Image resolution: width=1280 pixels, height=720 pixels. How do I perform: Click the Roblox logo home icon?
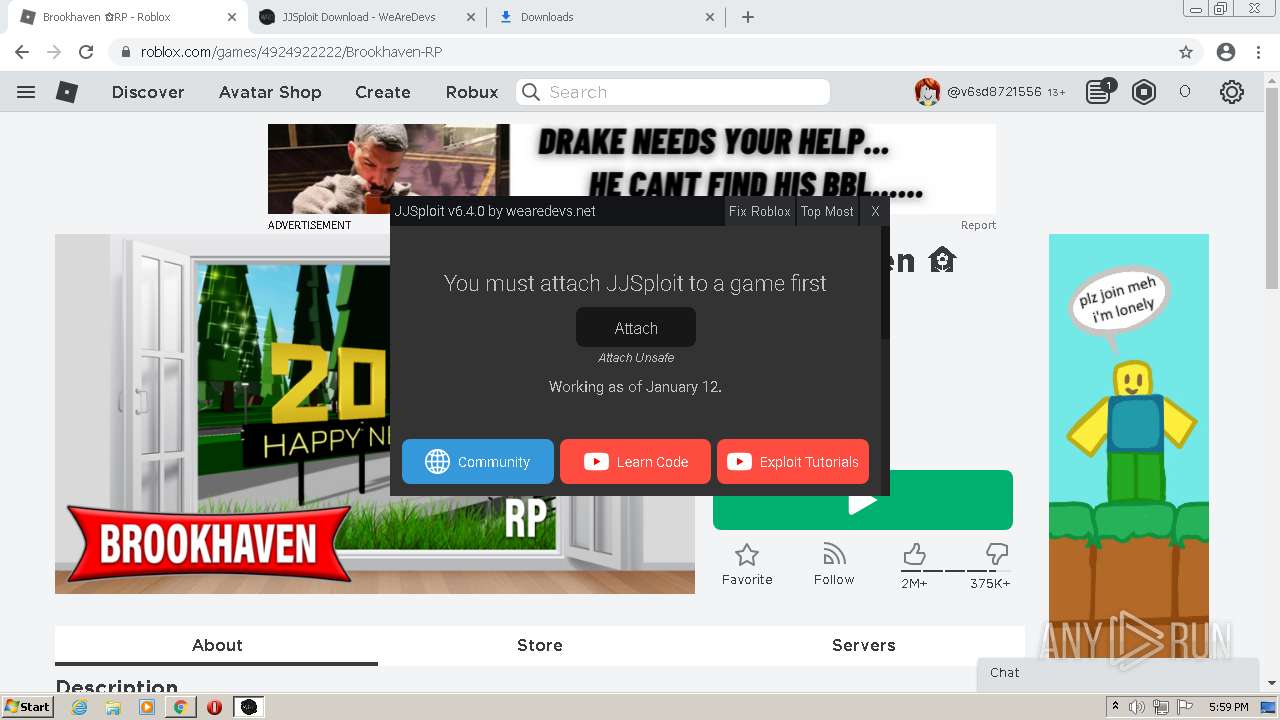[67, 92]
